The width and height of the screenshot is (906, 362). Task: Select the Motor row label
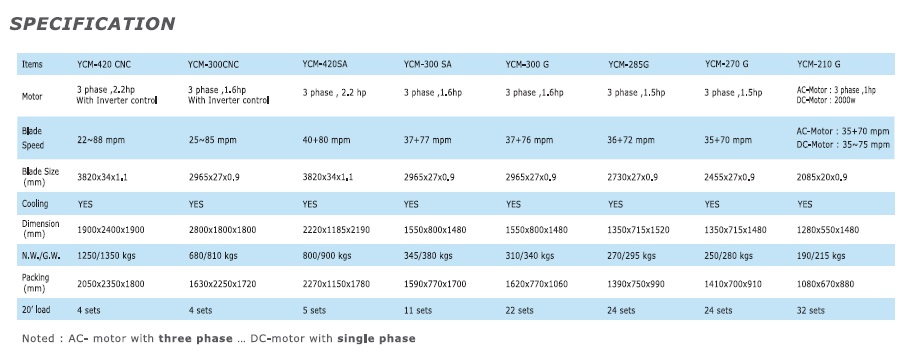tap(32, 96)
